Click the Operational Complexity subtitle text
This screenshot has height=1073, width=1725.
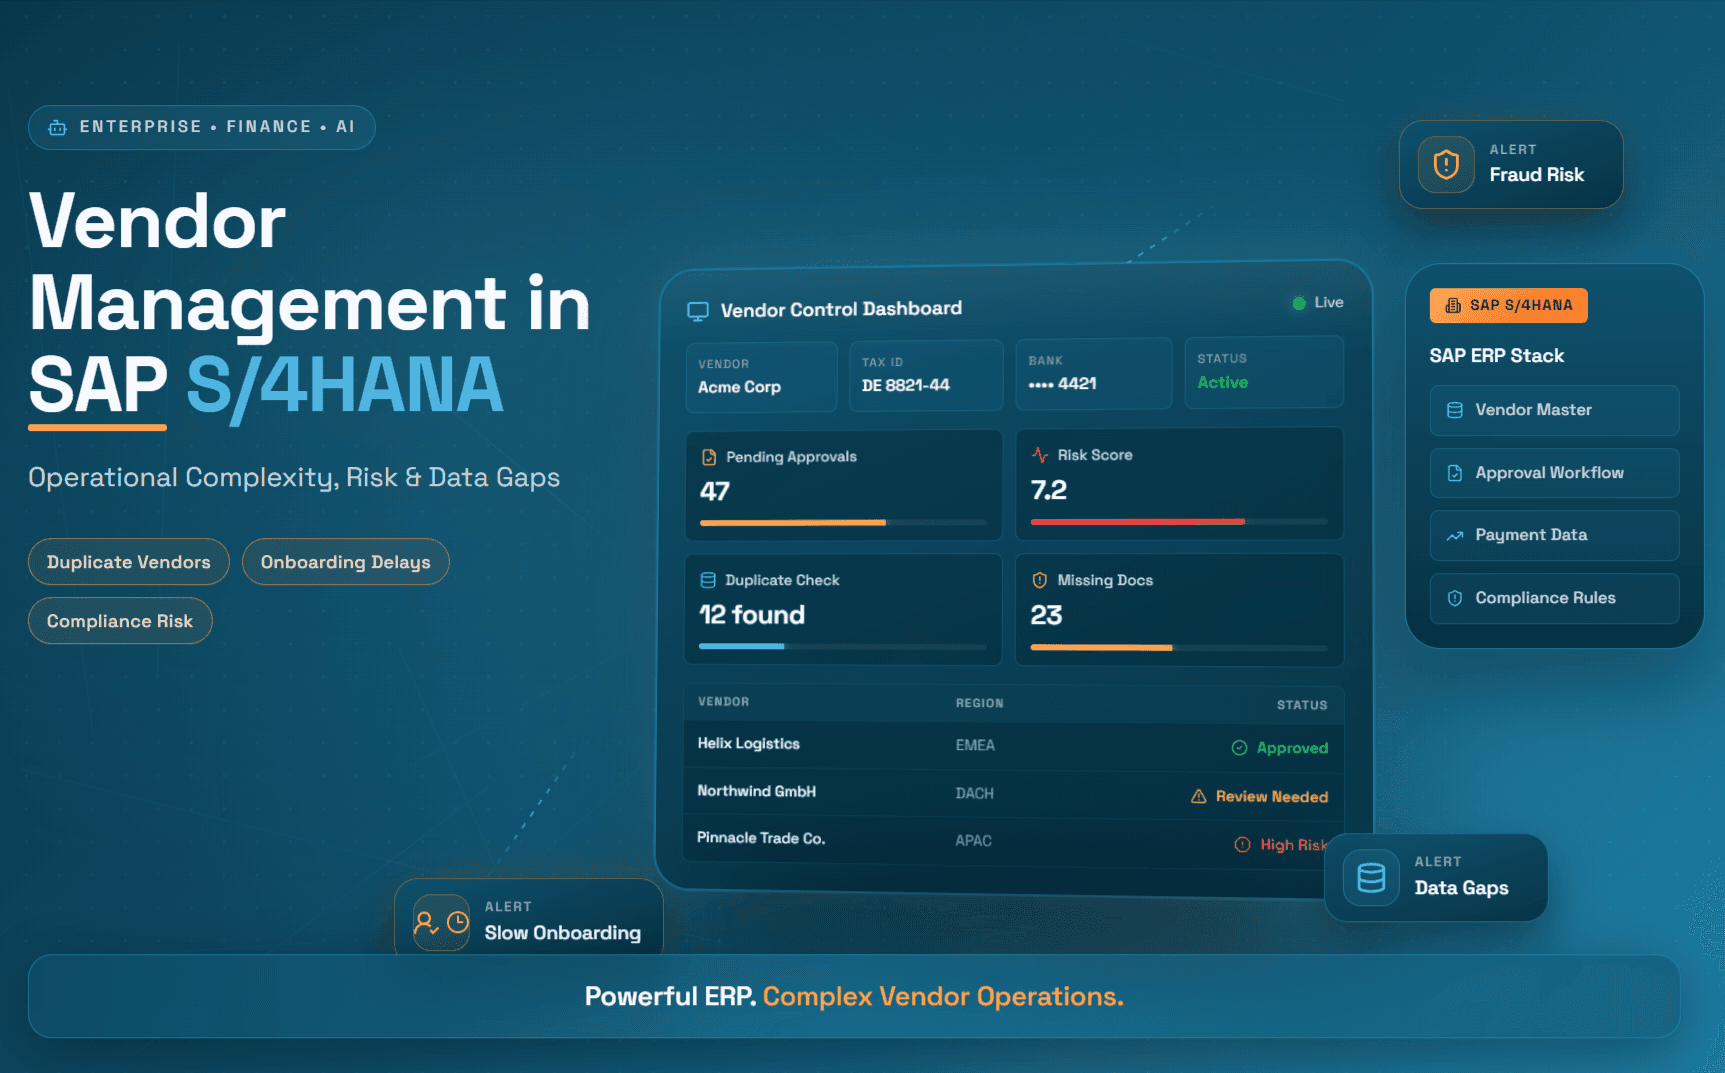pyautogui.click(x=294, y=478)
